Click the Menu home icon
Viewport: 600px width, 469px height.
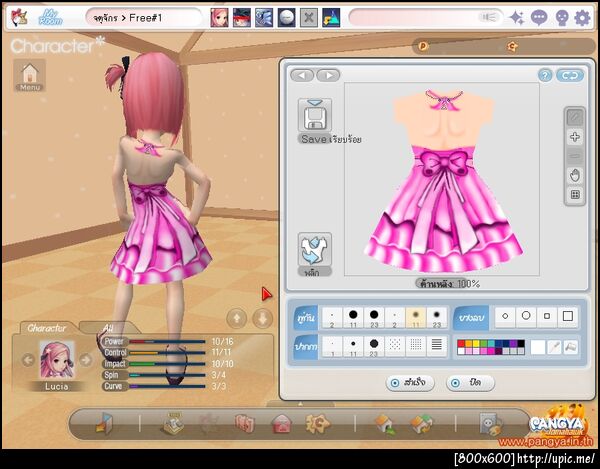30,75
